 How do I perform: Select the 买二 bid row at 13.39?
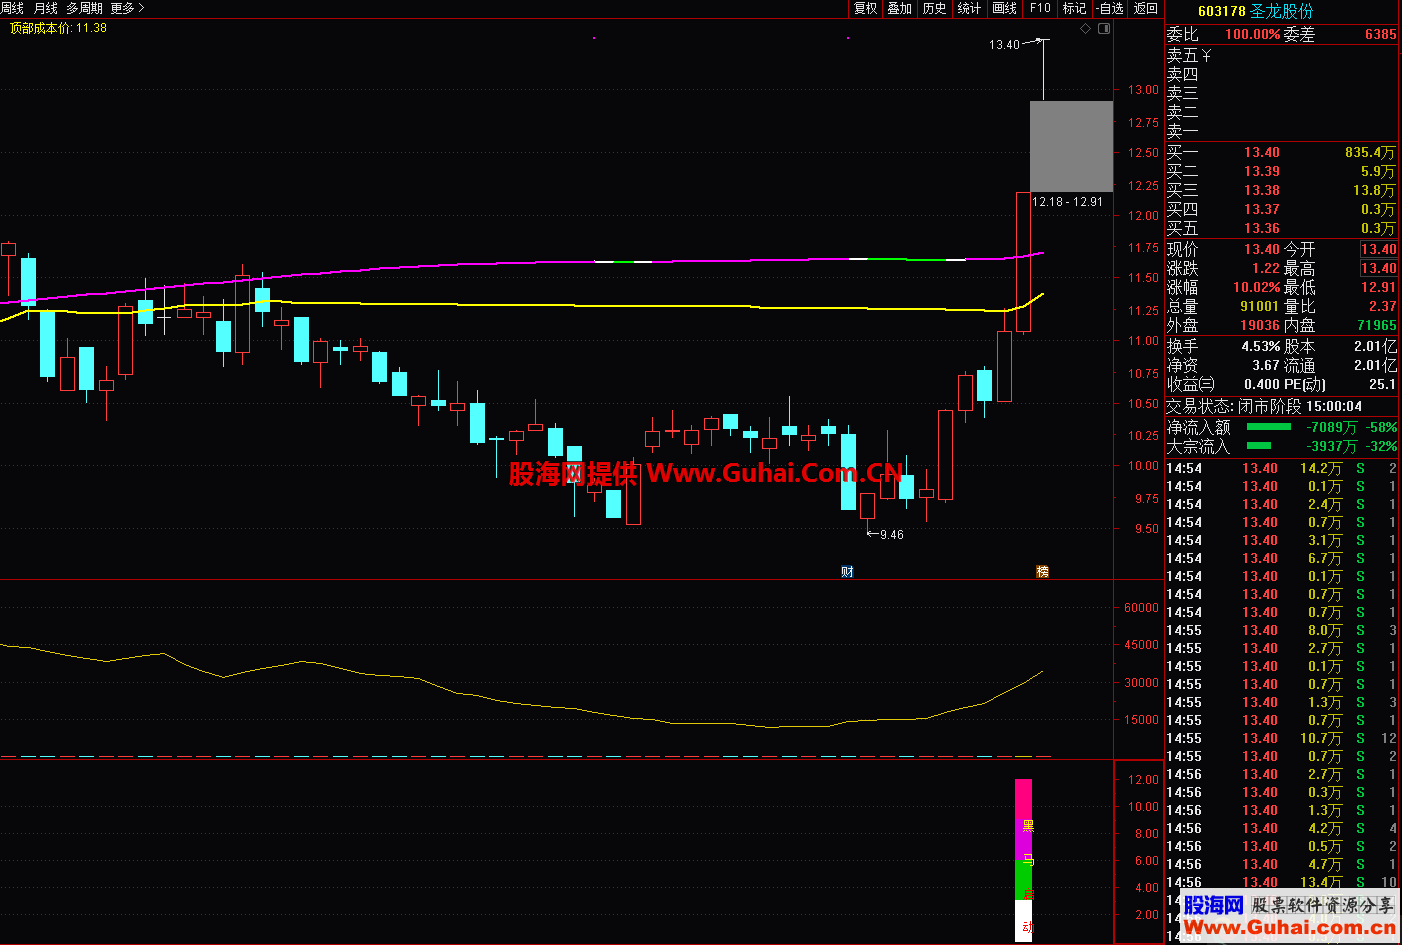pyautogui.click(x=1282, y=172)
